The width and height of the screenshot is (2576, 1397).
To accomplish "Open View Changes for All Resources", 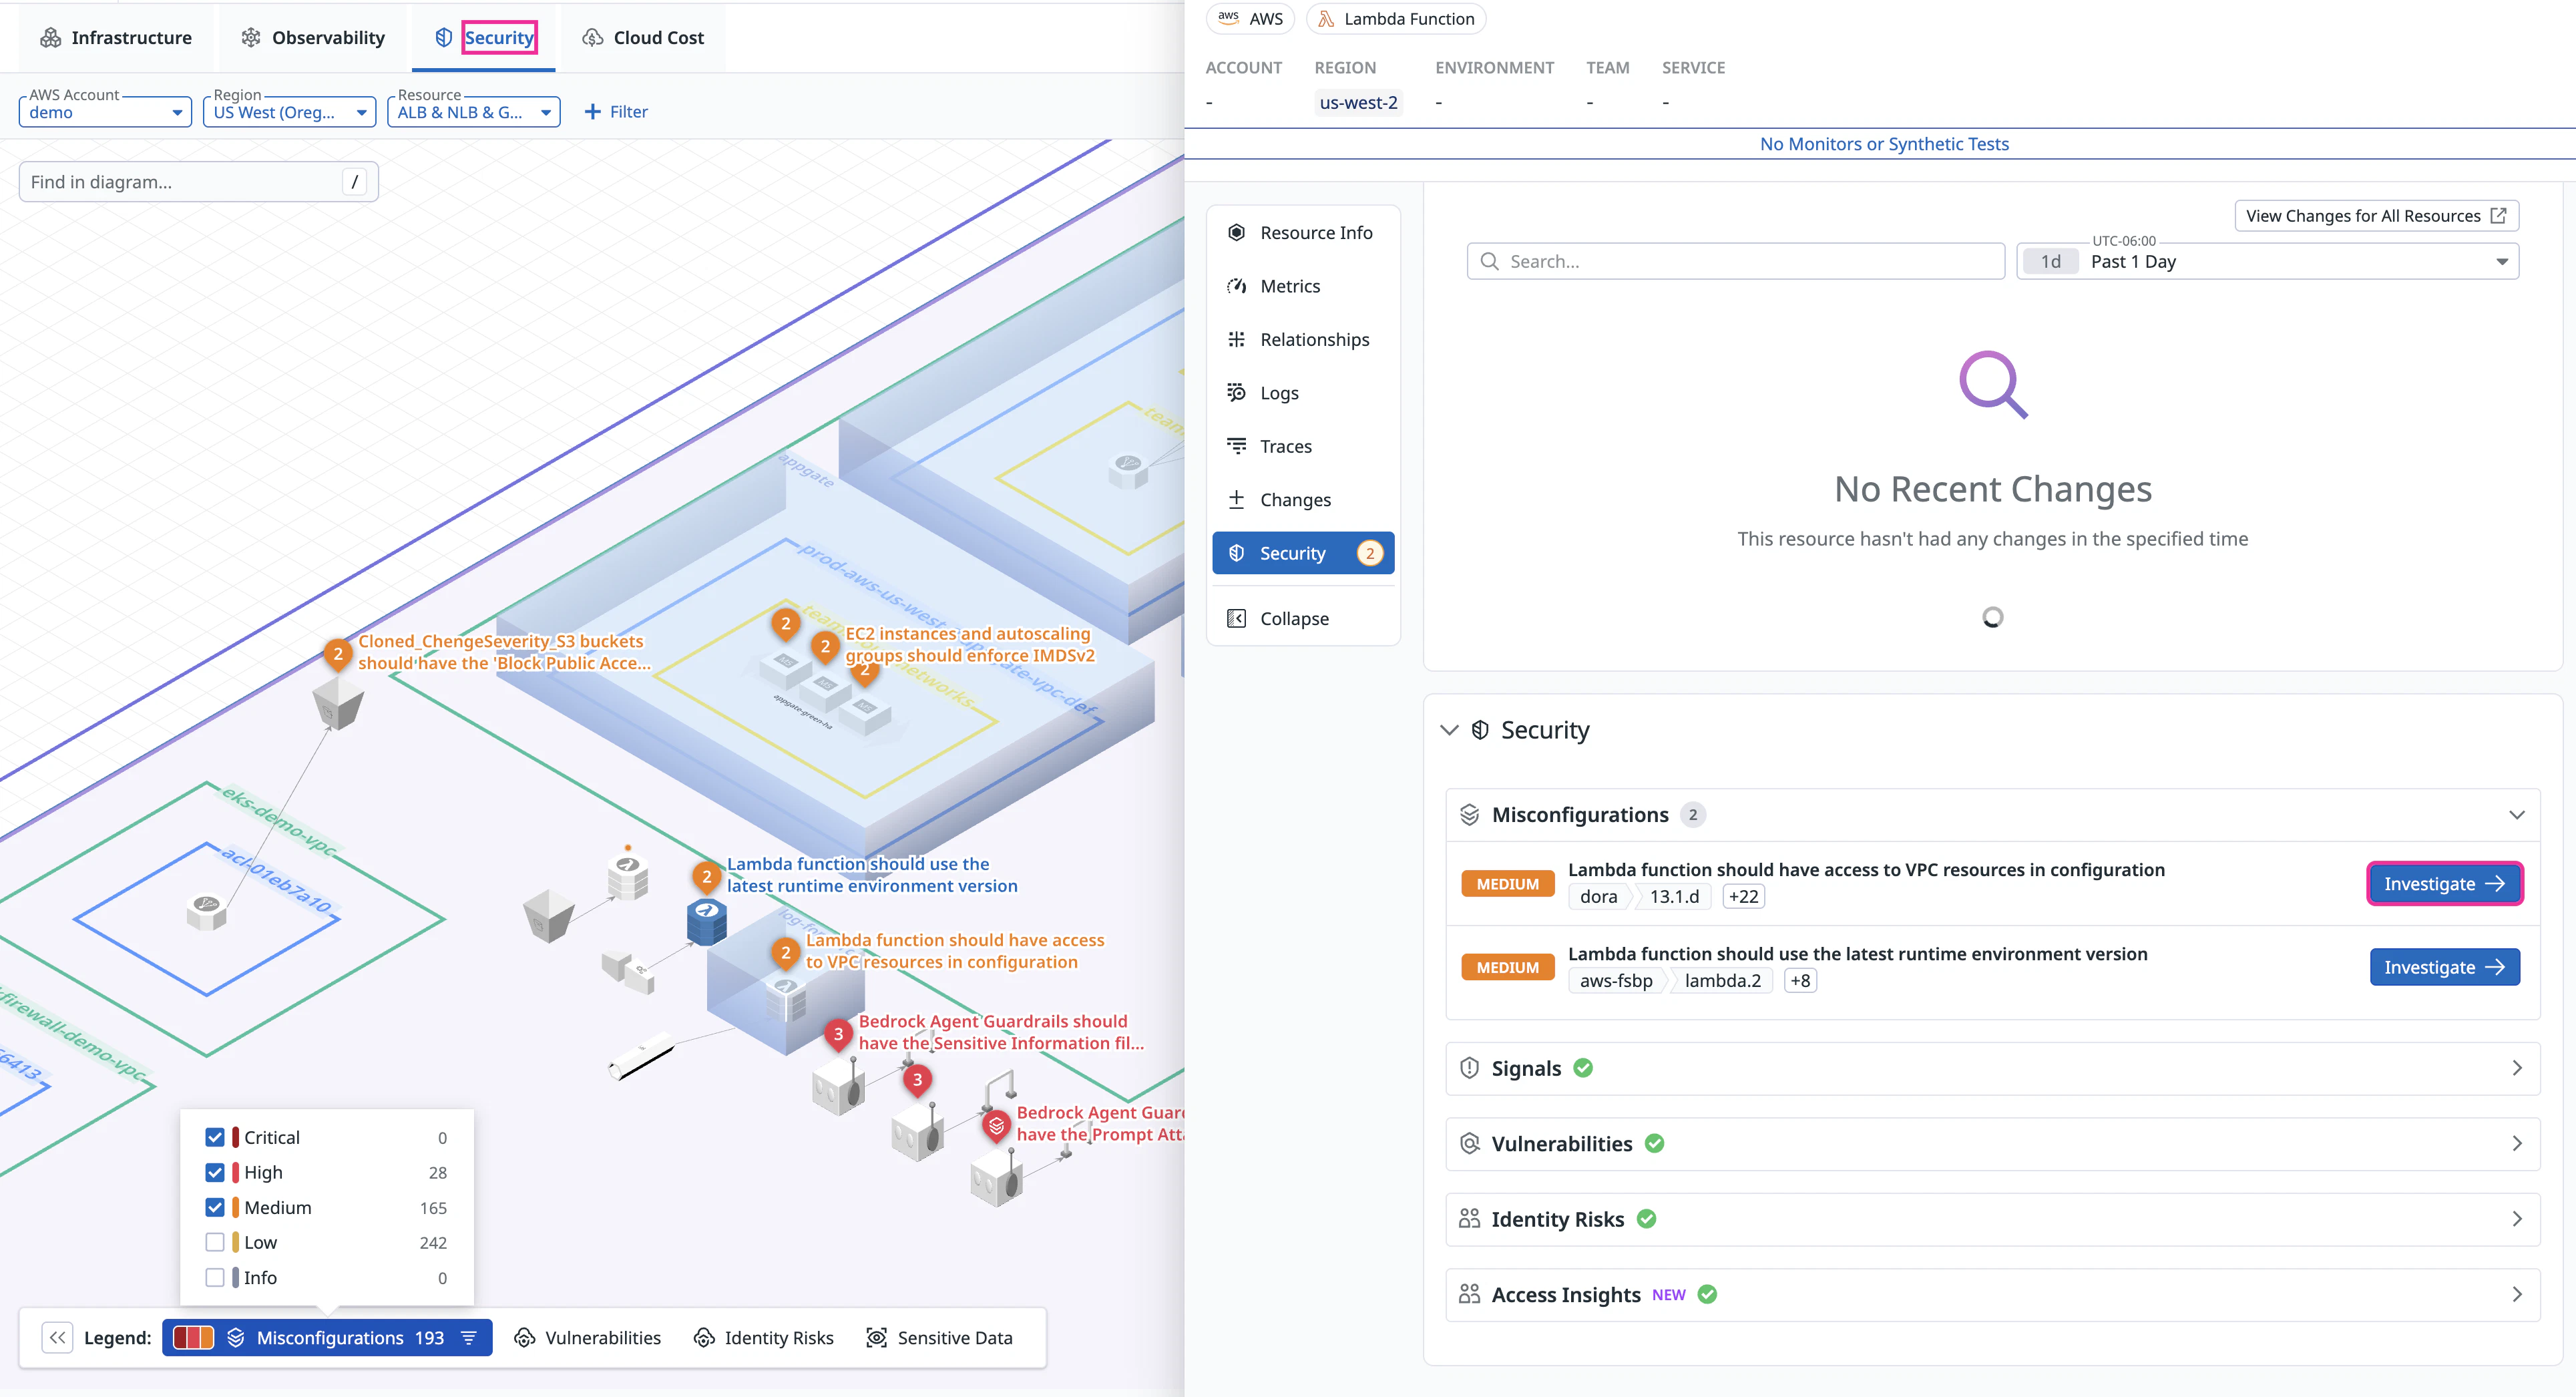I will (x=2375, y=216).
